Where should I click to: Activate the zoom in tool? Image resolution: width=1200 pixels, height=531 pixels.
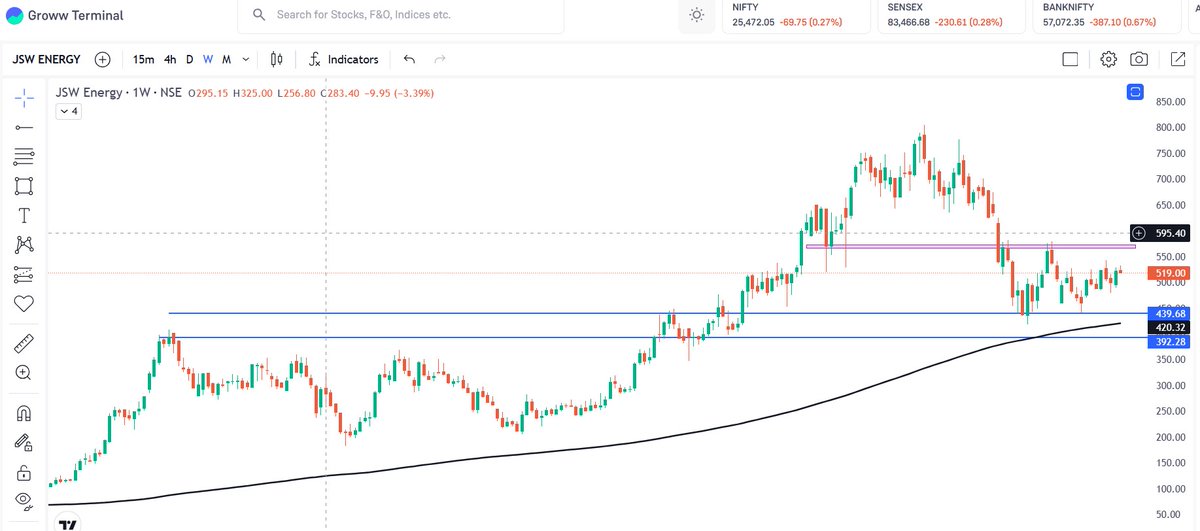pyautogui.click(x=24, y=373)
